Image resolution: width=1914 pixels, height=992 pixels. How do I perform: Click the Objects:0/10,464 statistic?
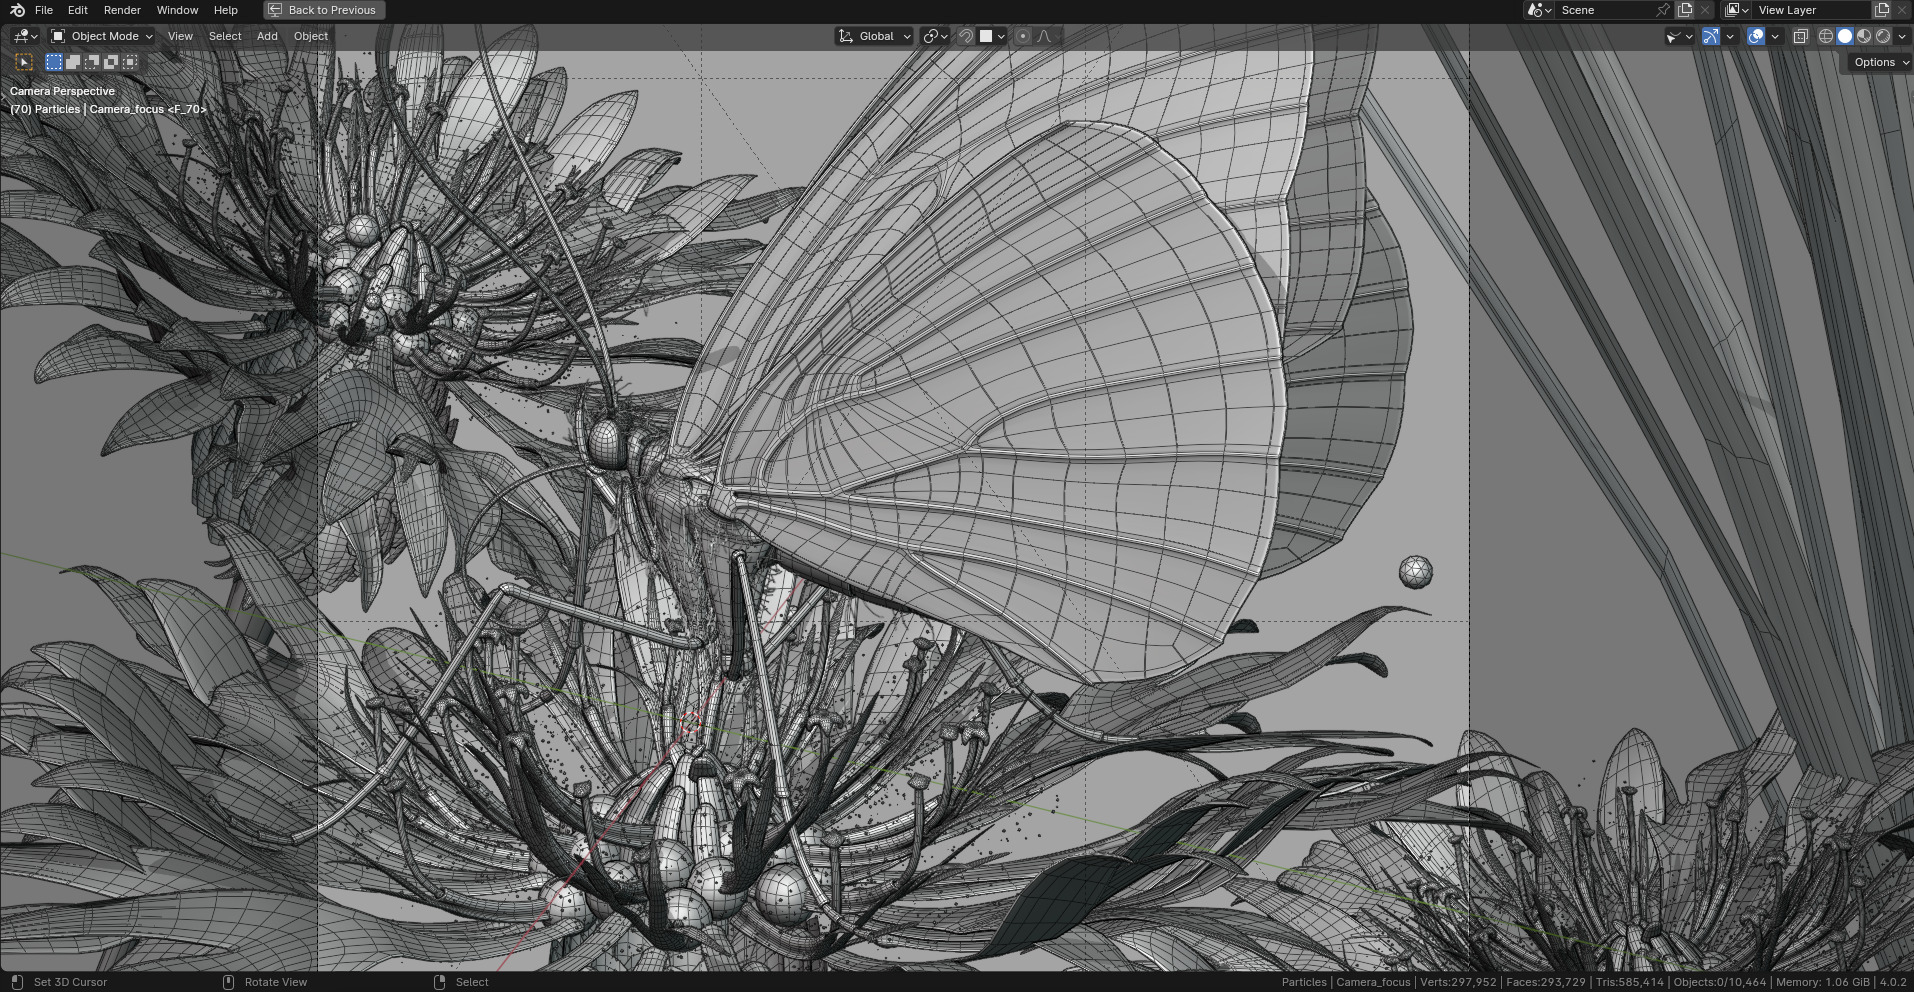(1720, 982)
